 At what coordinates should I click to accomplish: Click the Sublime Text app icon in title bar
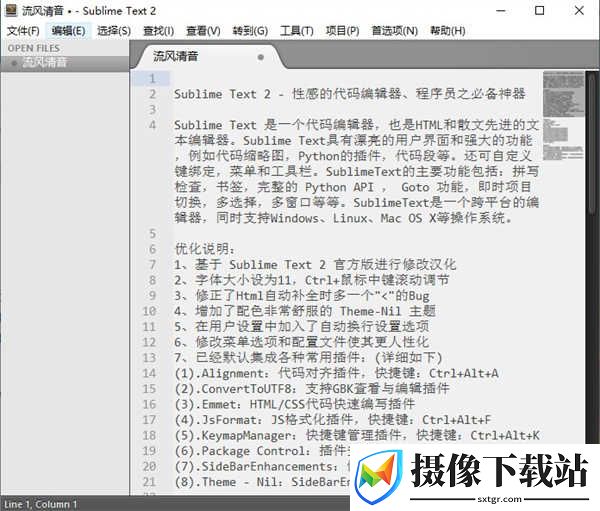click(11, 10)
